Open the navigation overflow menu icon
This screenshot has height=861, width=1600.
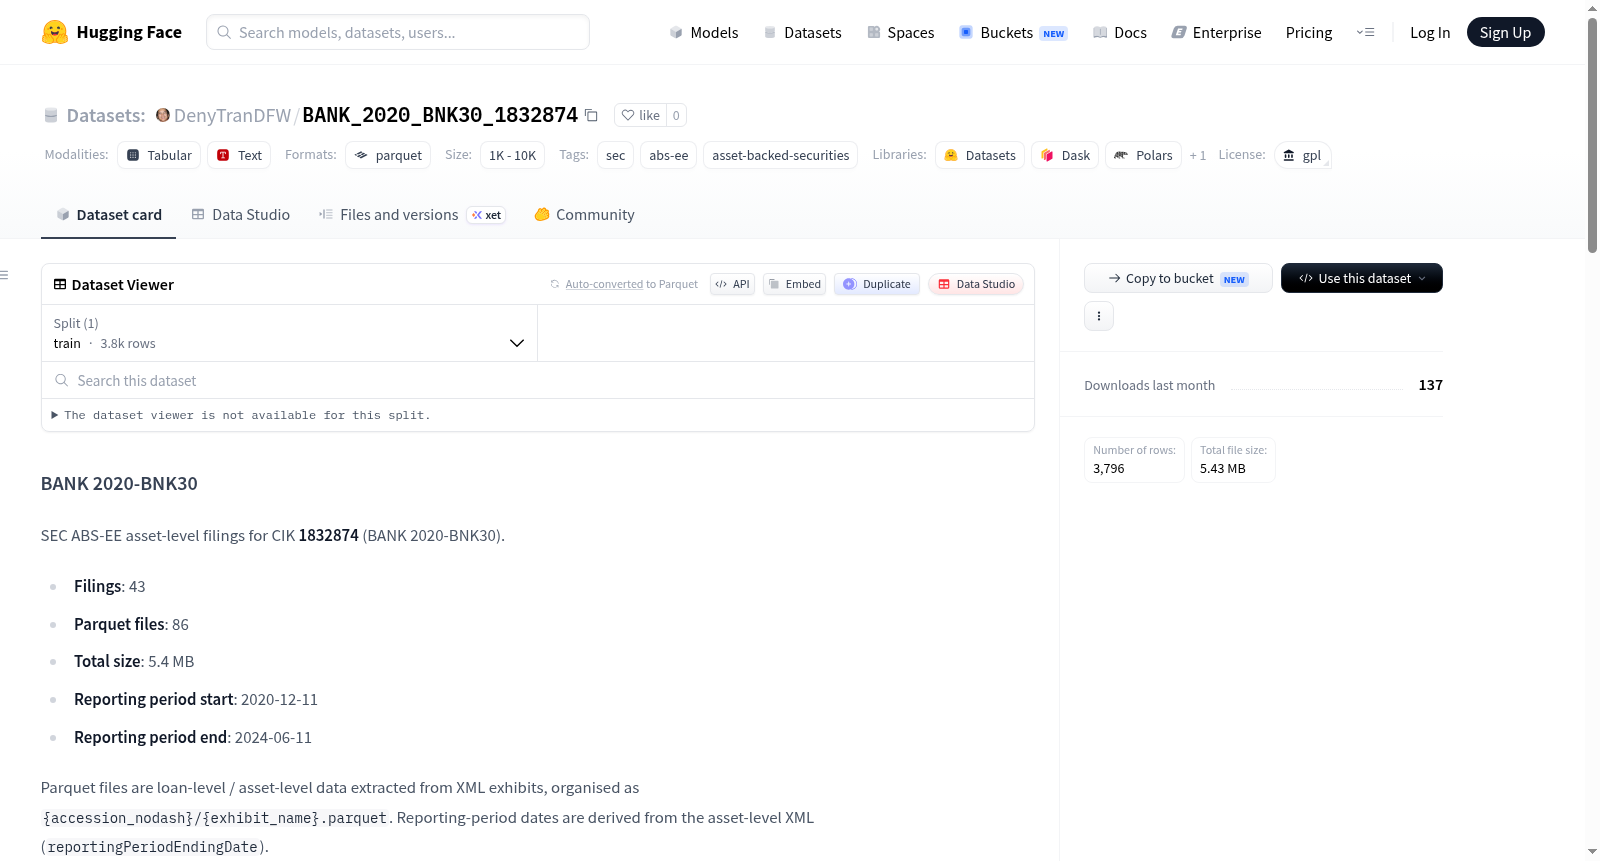point(1365,32)
